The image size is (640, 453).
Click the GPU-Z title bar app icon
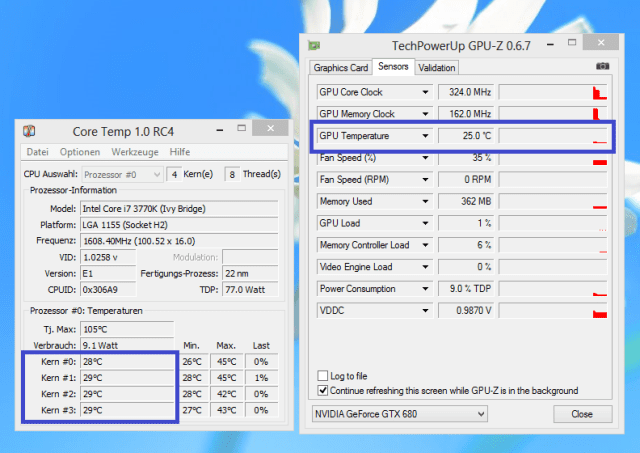(x=314, y=45)
